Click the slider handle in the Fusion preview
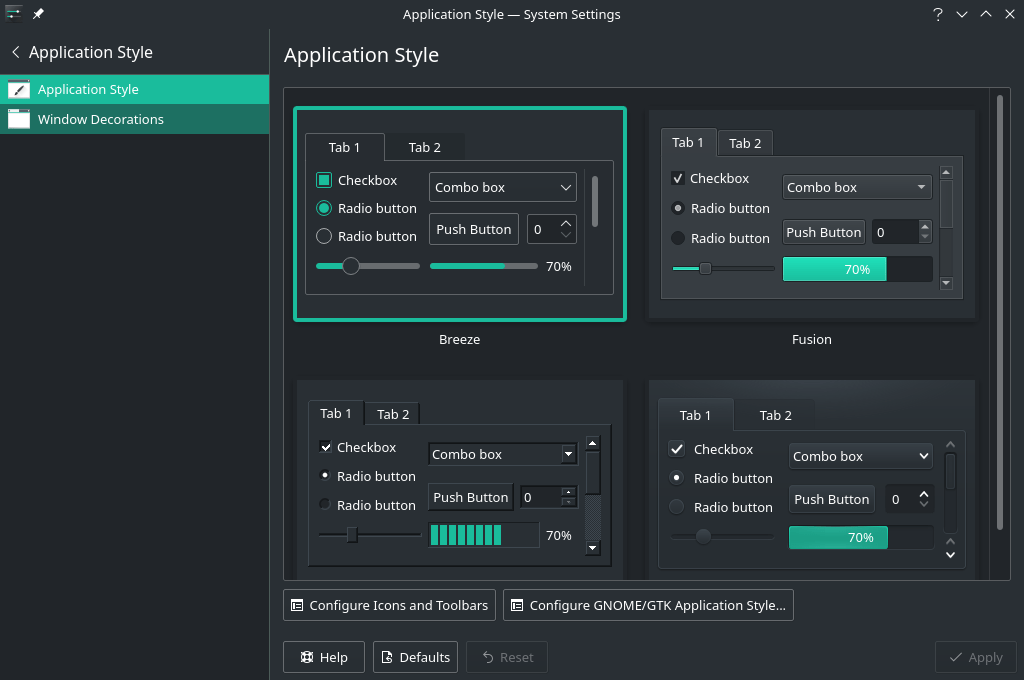This screenshot has height=680, width=1024. (x=705, y=268)
